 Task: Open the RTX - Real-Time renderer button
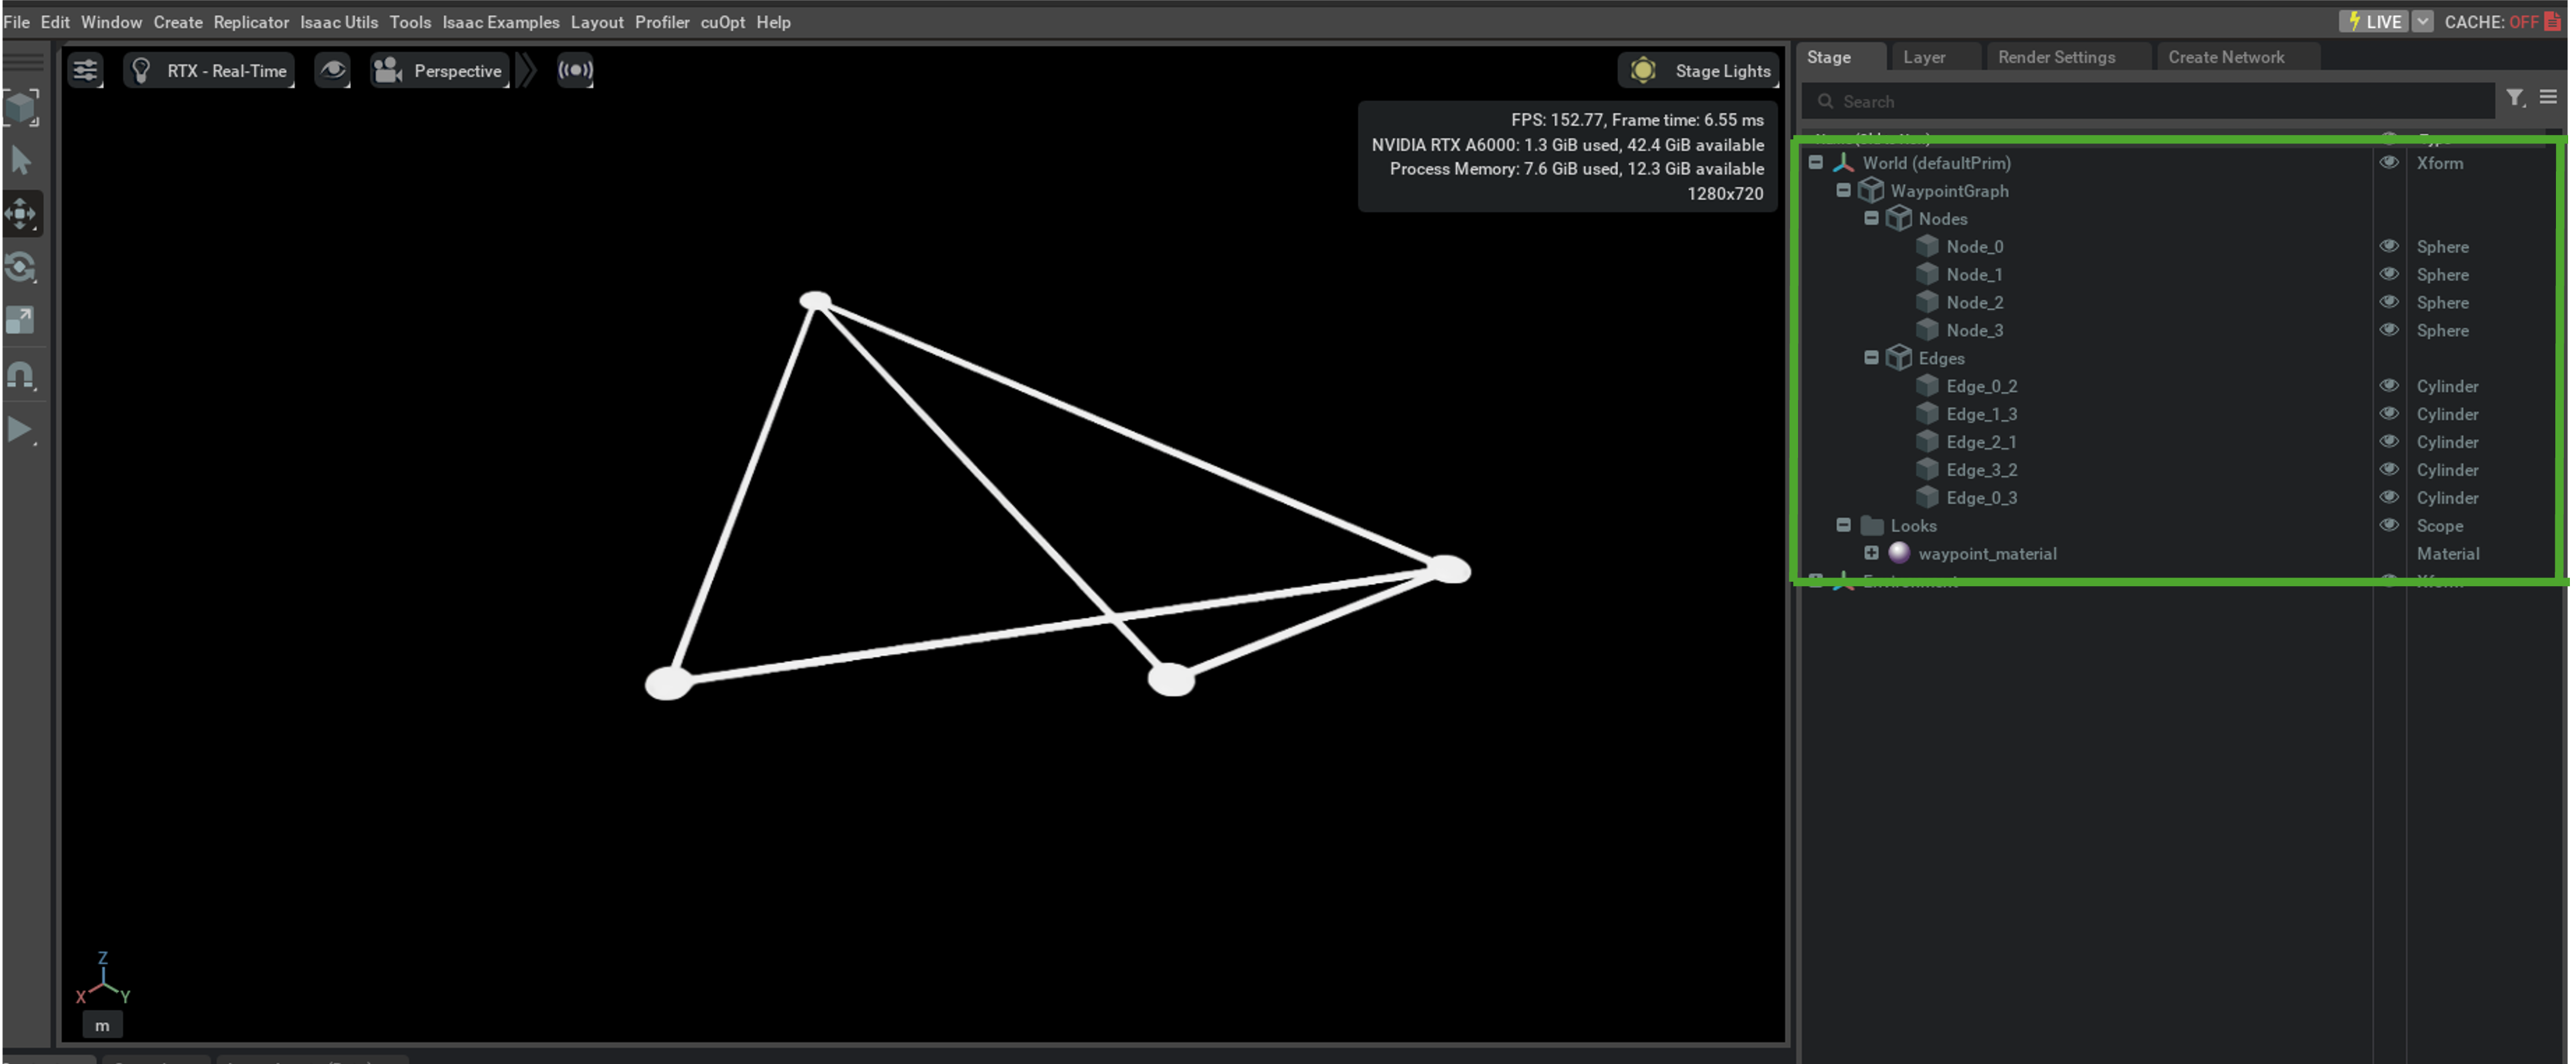[x=210, y=70]
